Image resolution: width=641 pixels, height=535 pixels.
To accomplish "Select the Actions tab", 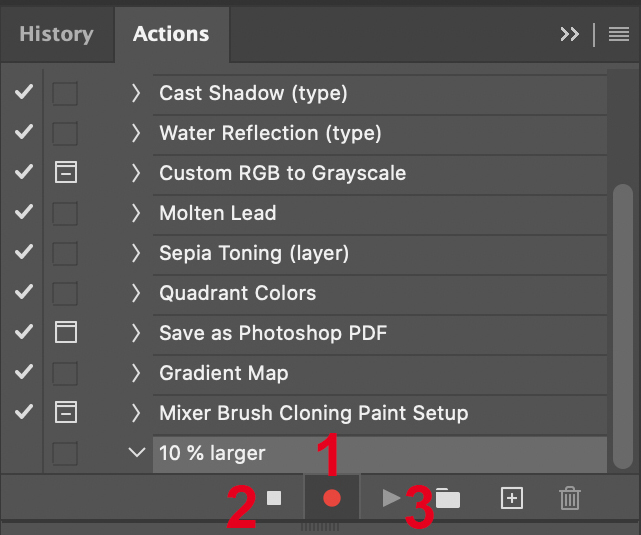I will (171, 34).
